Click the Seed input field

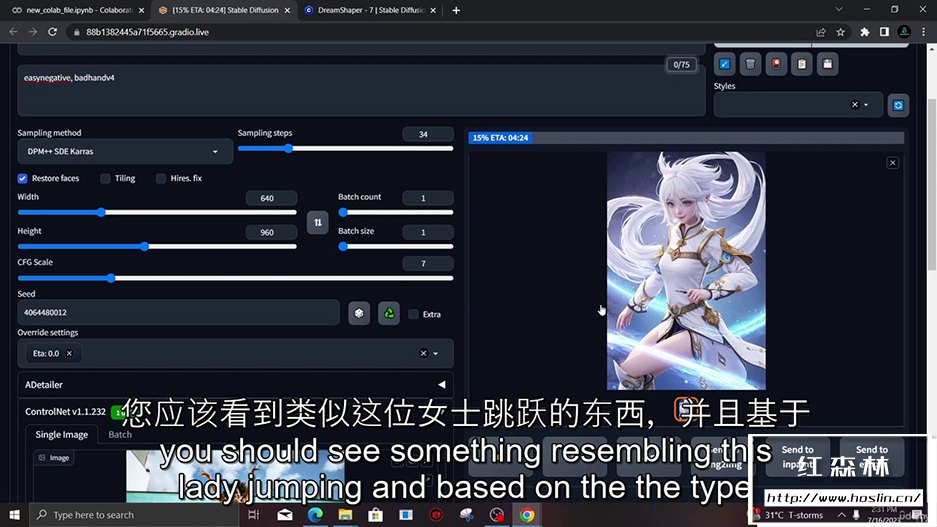178,312
